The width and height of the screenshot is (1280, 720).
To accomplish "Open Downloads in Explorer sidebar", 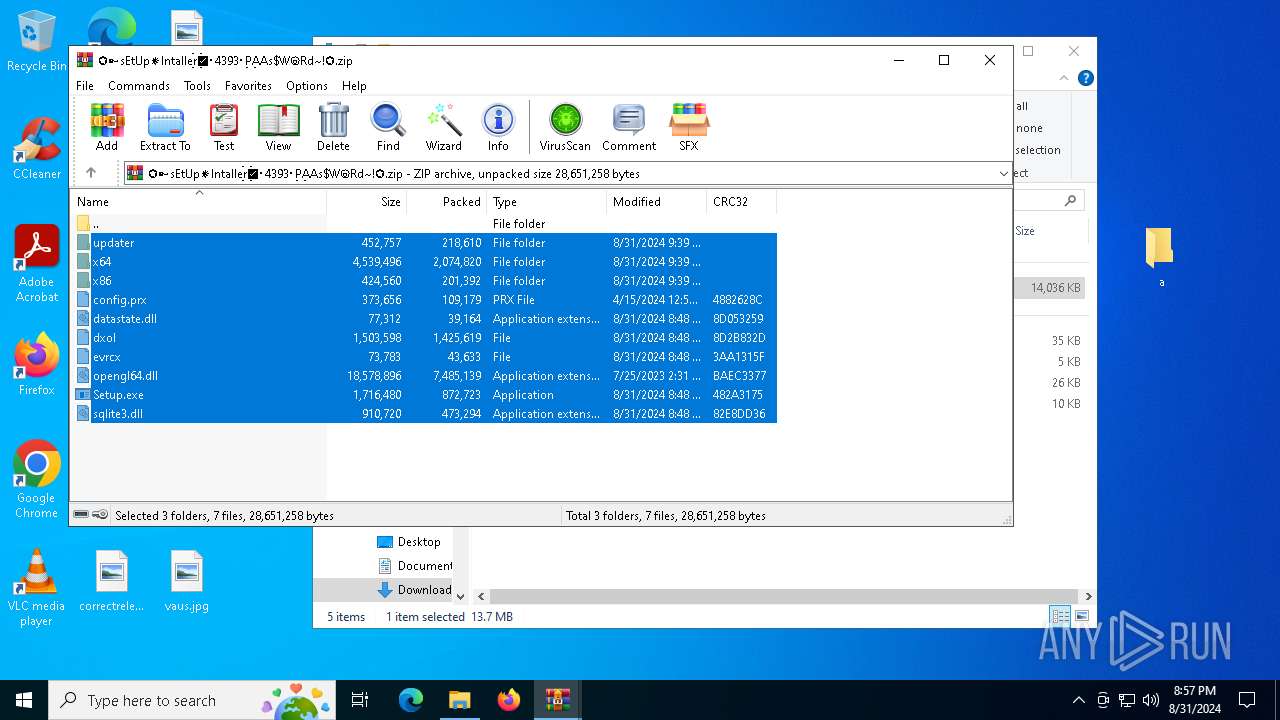I will point(424,590).
